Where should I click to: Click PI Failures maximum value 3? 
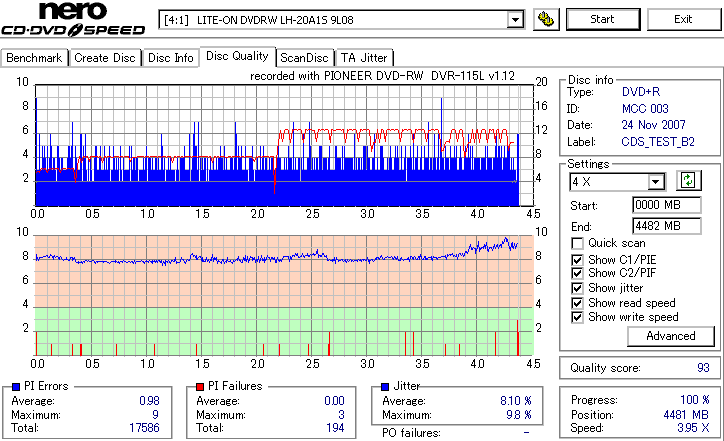(341, 415)
